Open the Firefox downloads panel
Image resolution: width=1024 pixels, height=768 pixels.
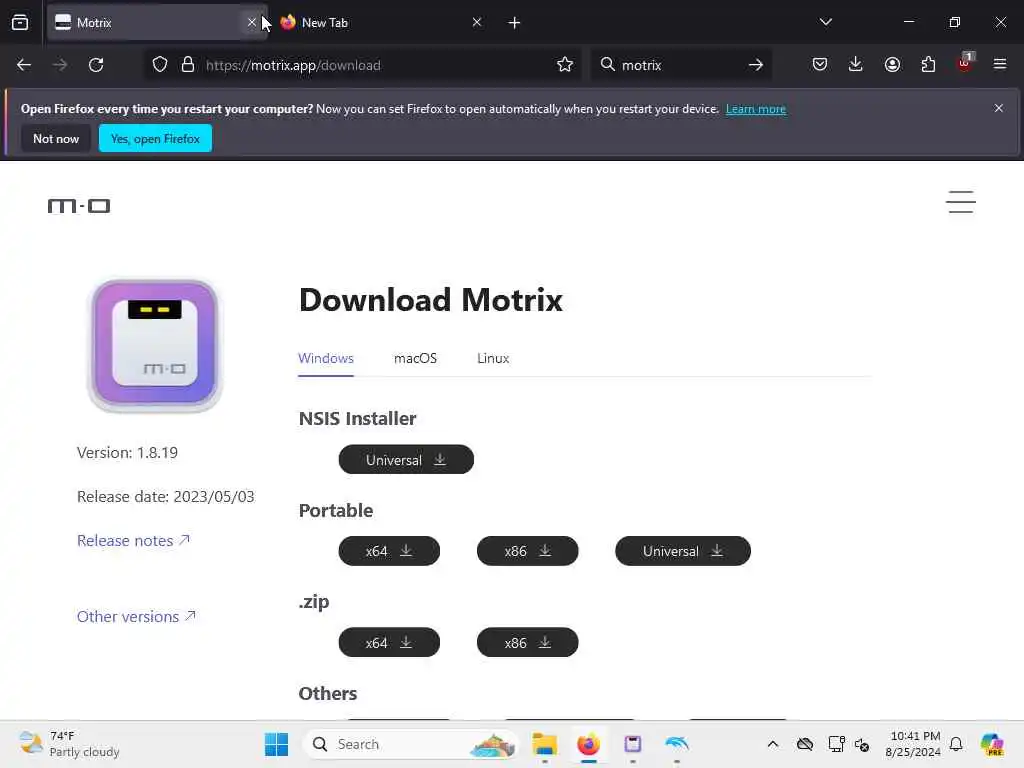[x=856, y=64]
